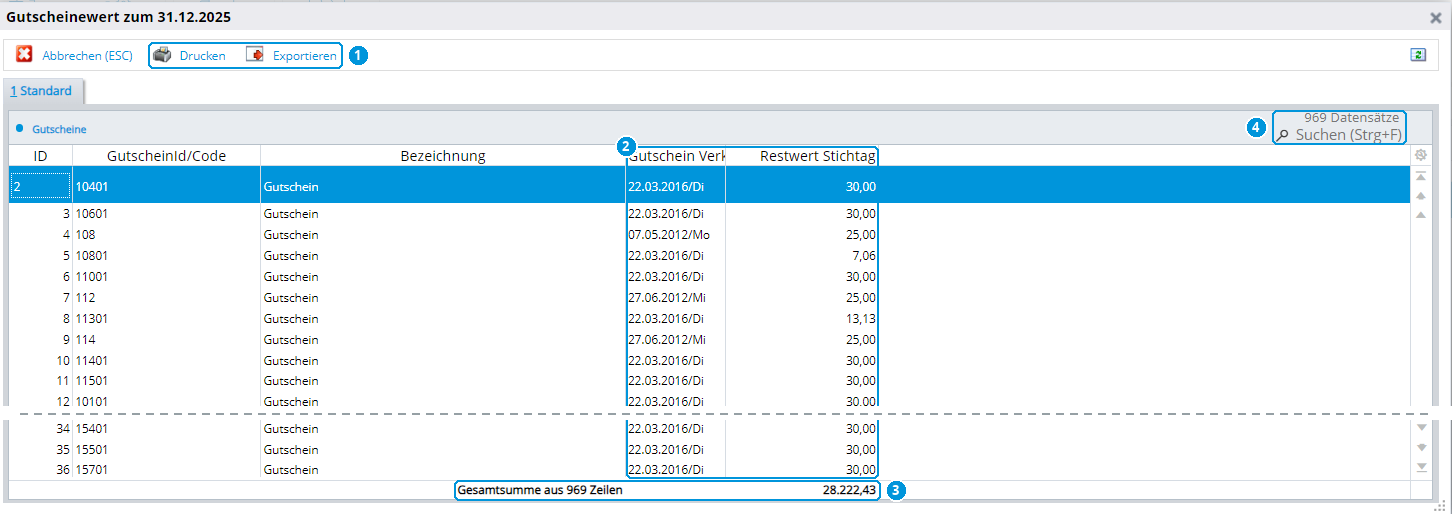Screen dimensions: 1452x514
Task: Click the page-down arrow in the navigator
Action: (1420, 447)
